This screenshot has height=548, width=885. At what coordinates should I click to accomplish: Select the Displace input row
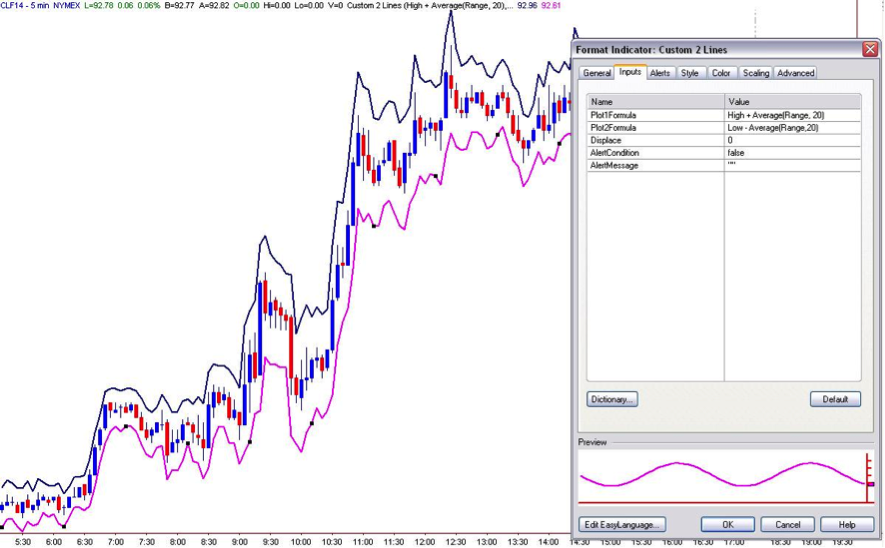point(724,140)
